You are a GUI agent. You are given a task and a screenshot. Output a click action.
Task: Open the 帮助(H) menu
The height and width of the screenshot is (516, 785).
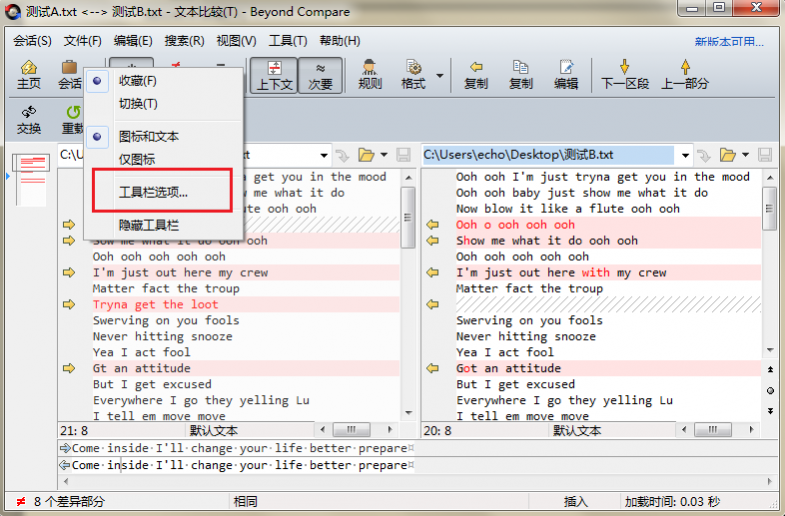tap(340, 41)
